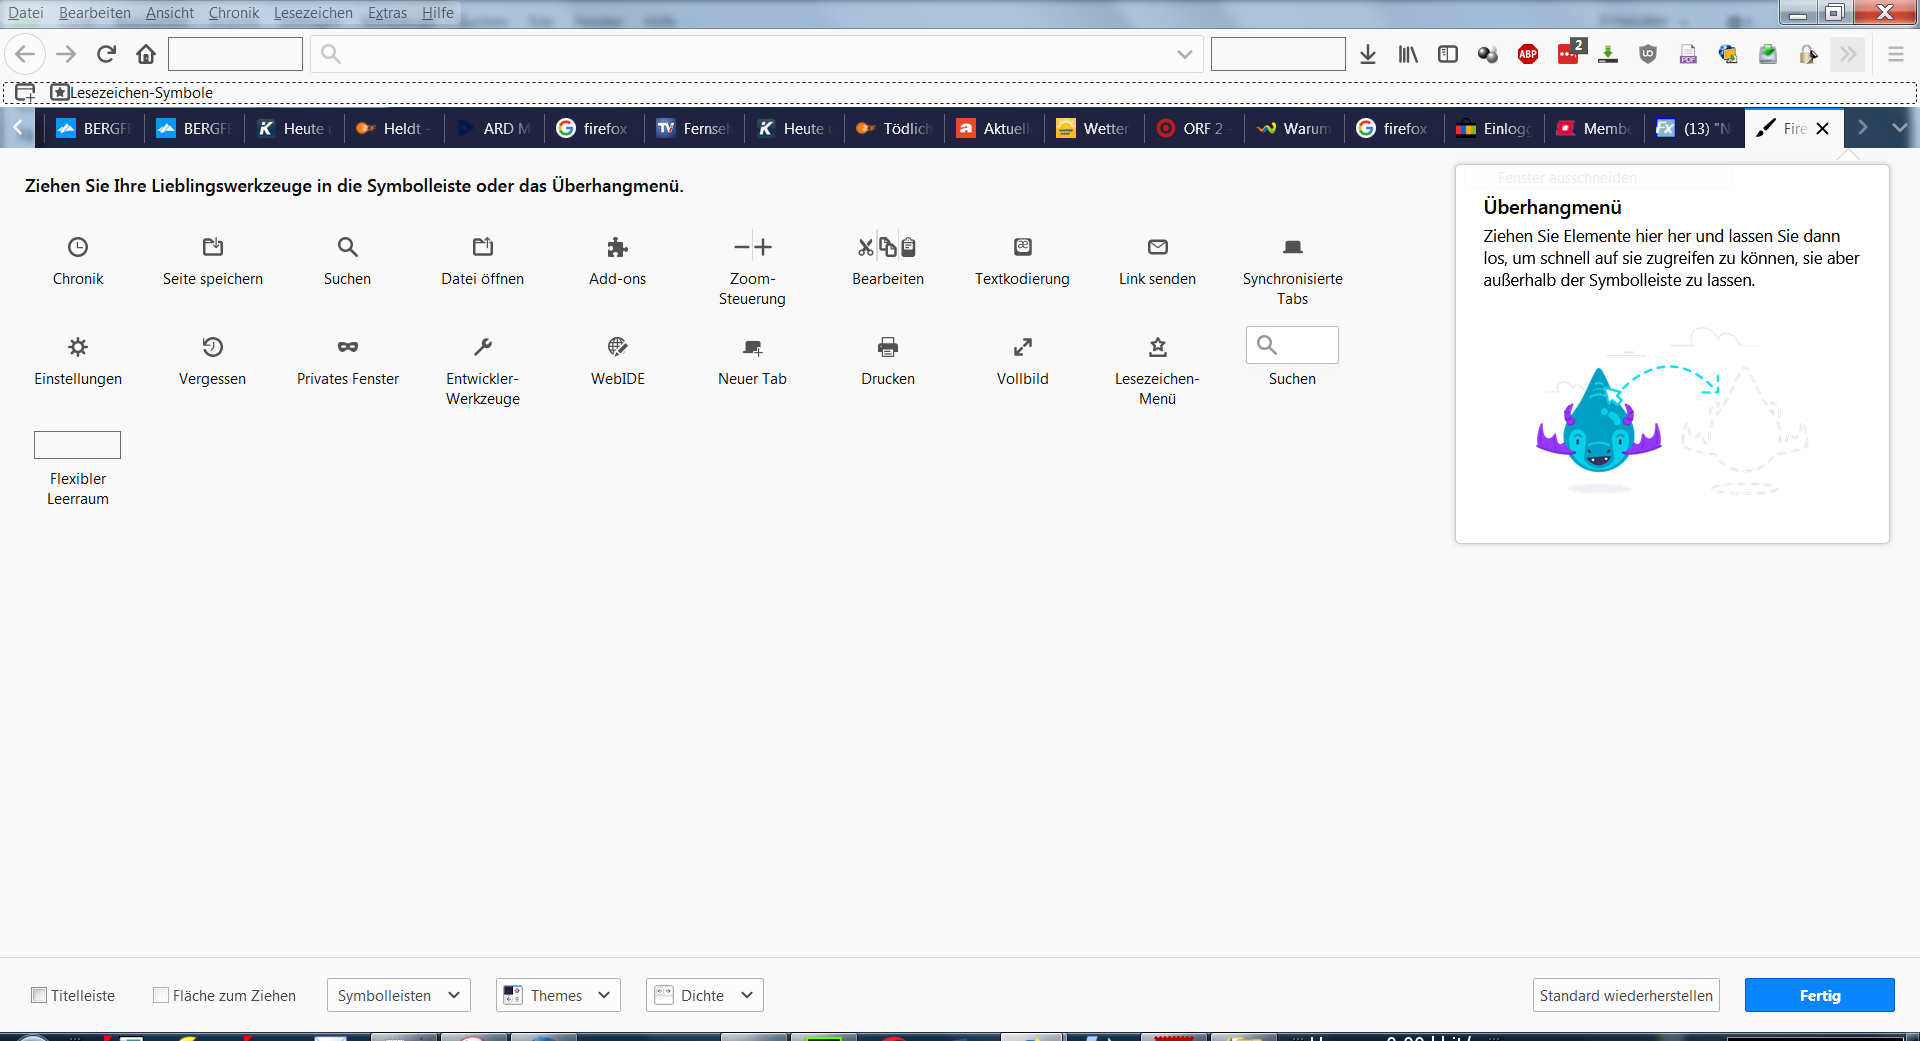The height and width of the screenshot is (1041, 1920).
Task: Open the Hilfe menu
Action: pos(438,13)
